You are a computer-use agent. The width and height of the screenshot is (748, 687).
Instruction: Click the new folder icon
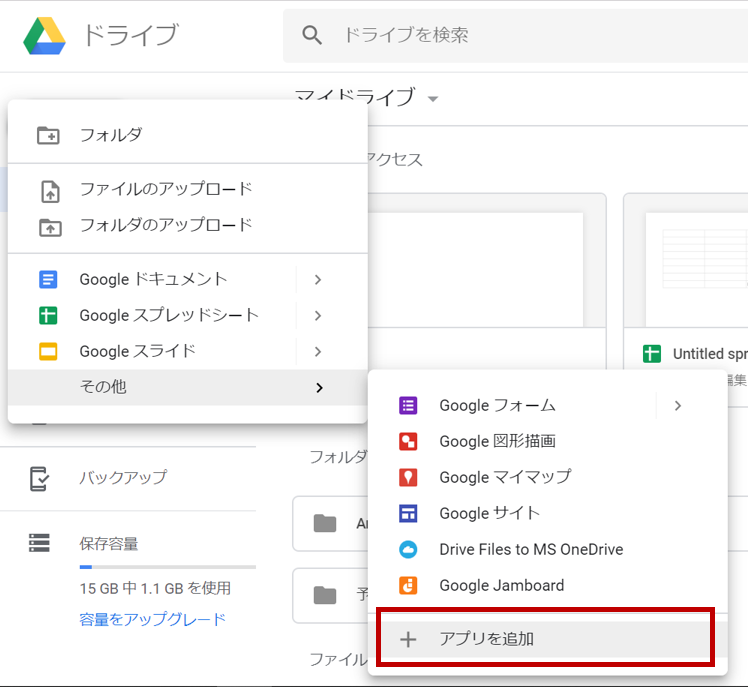pos(48,135)
